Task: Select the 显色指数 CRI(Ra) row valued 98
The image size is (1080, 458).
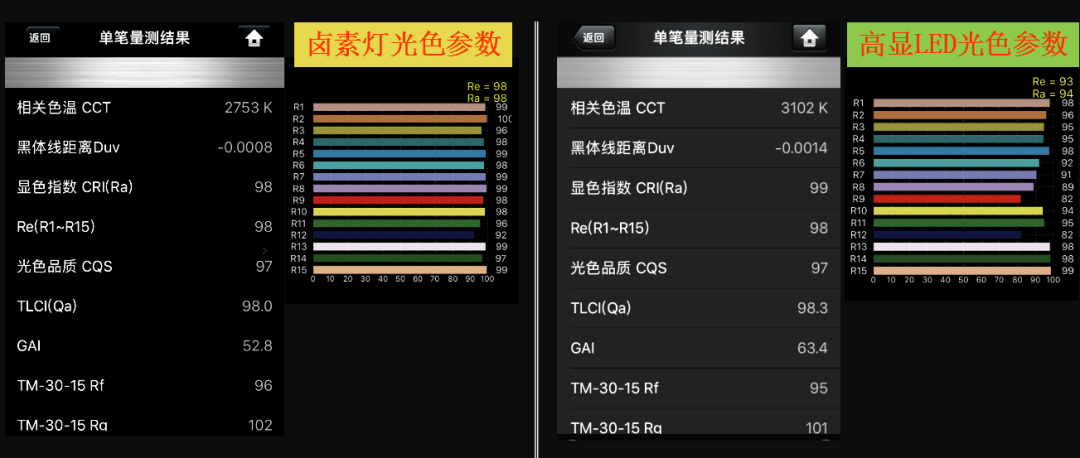Action: point(145,187)
